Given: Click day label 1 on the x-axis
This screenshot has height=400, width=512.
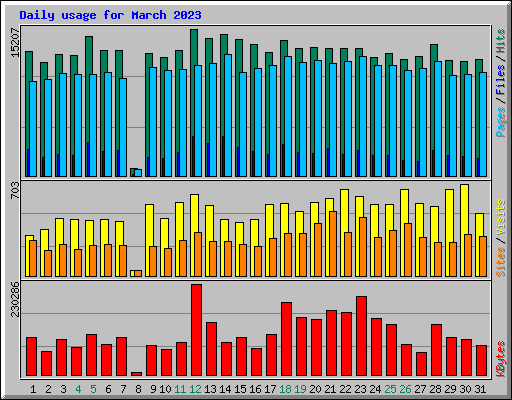Looking at the screenshot, I should [33, 389].
